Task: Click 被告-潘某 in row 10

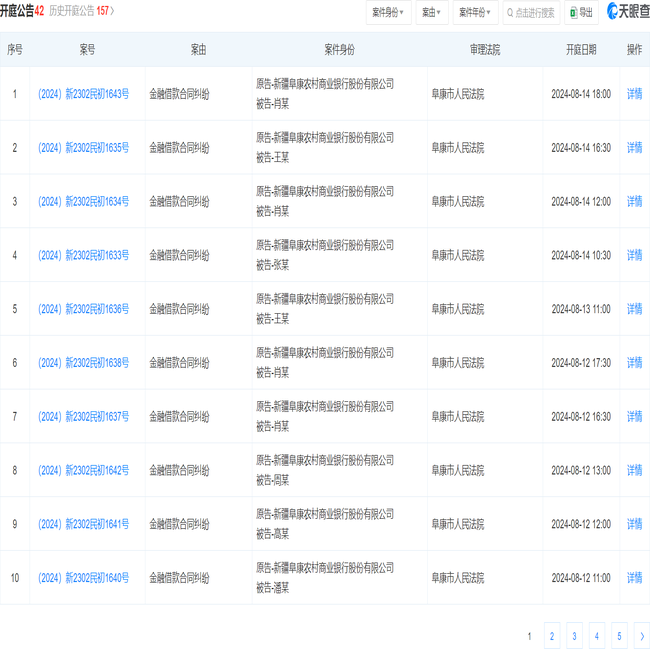Action: tap(272, 587)
